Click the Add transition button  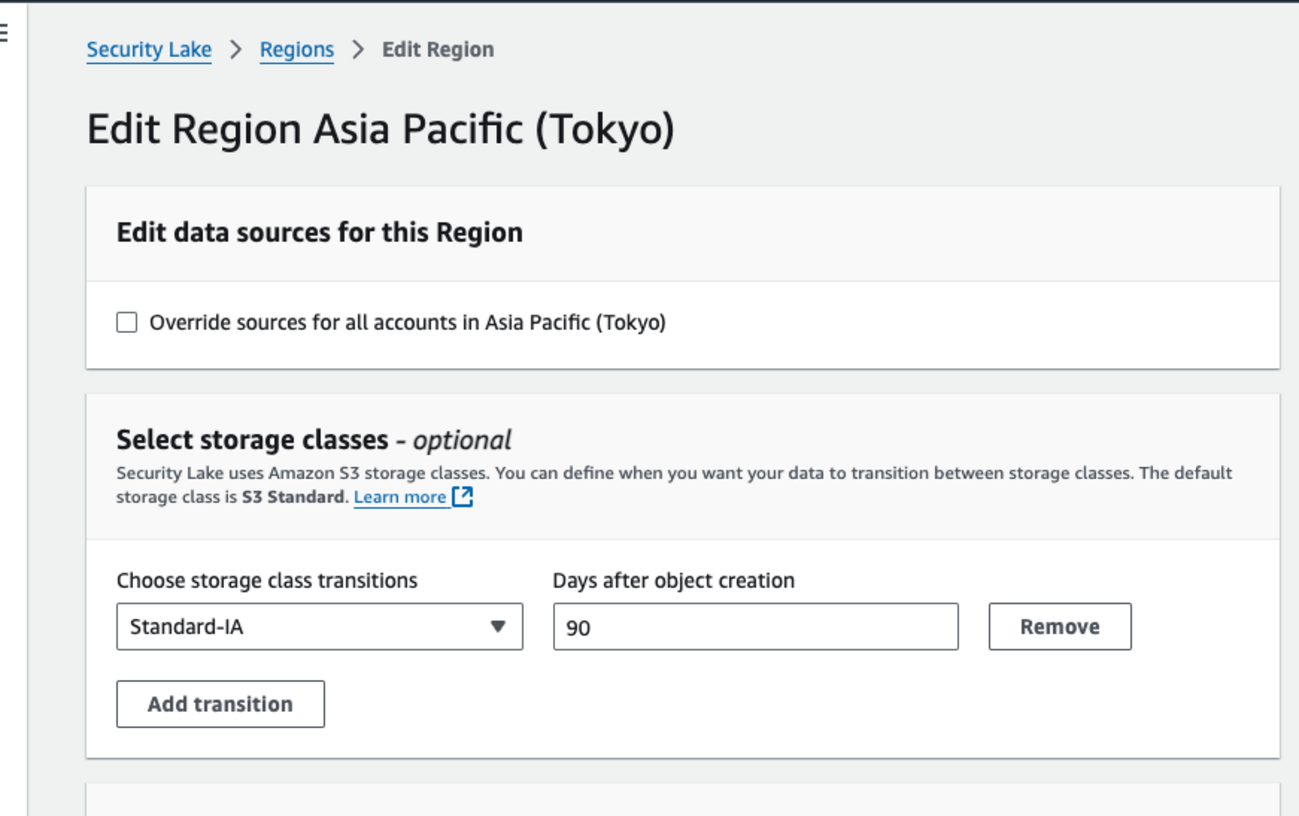(x=220, y=704)
